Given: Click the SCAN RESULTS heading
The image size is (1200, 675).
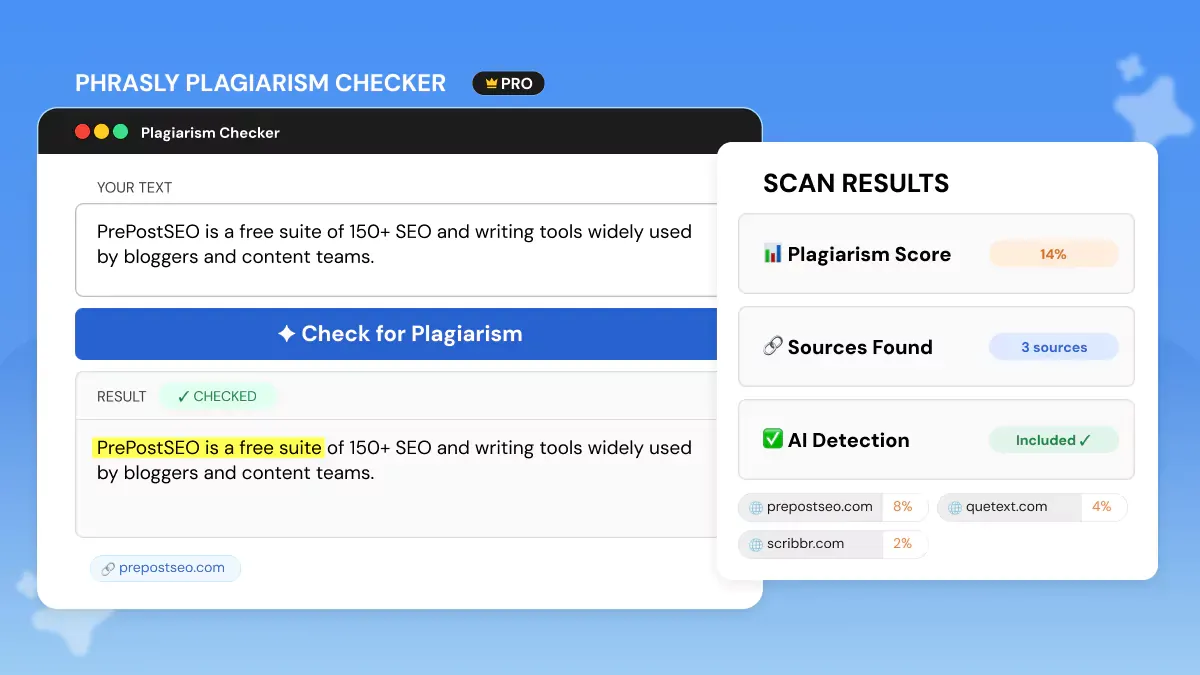Looking at the screenshot, I should 856,183.
